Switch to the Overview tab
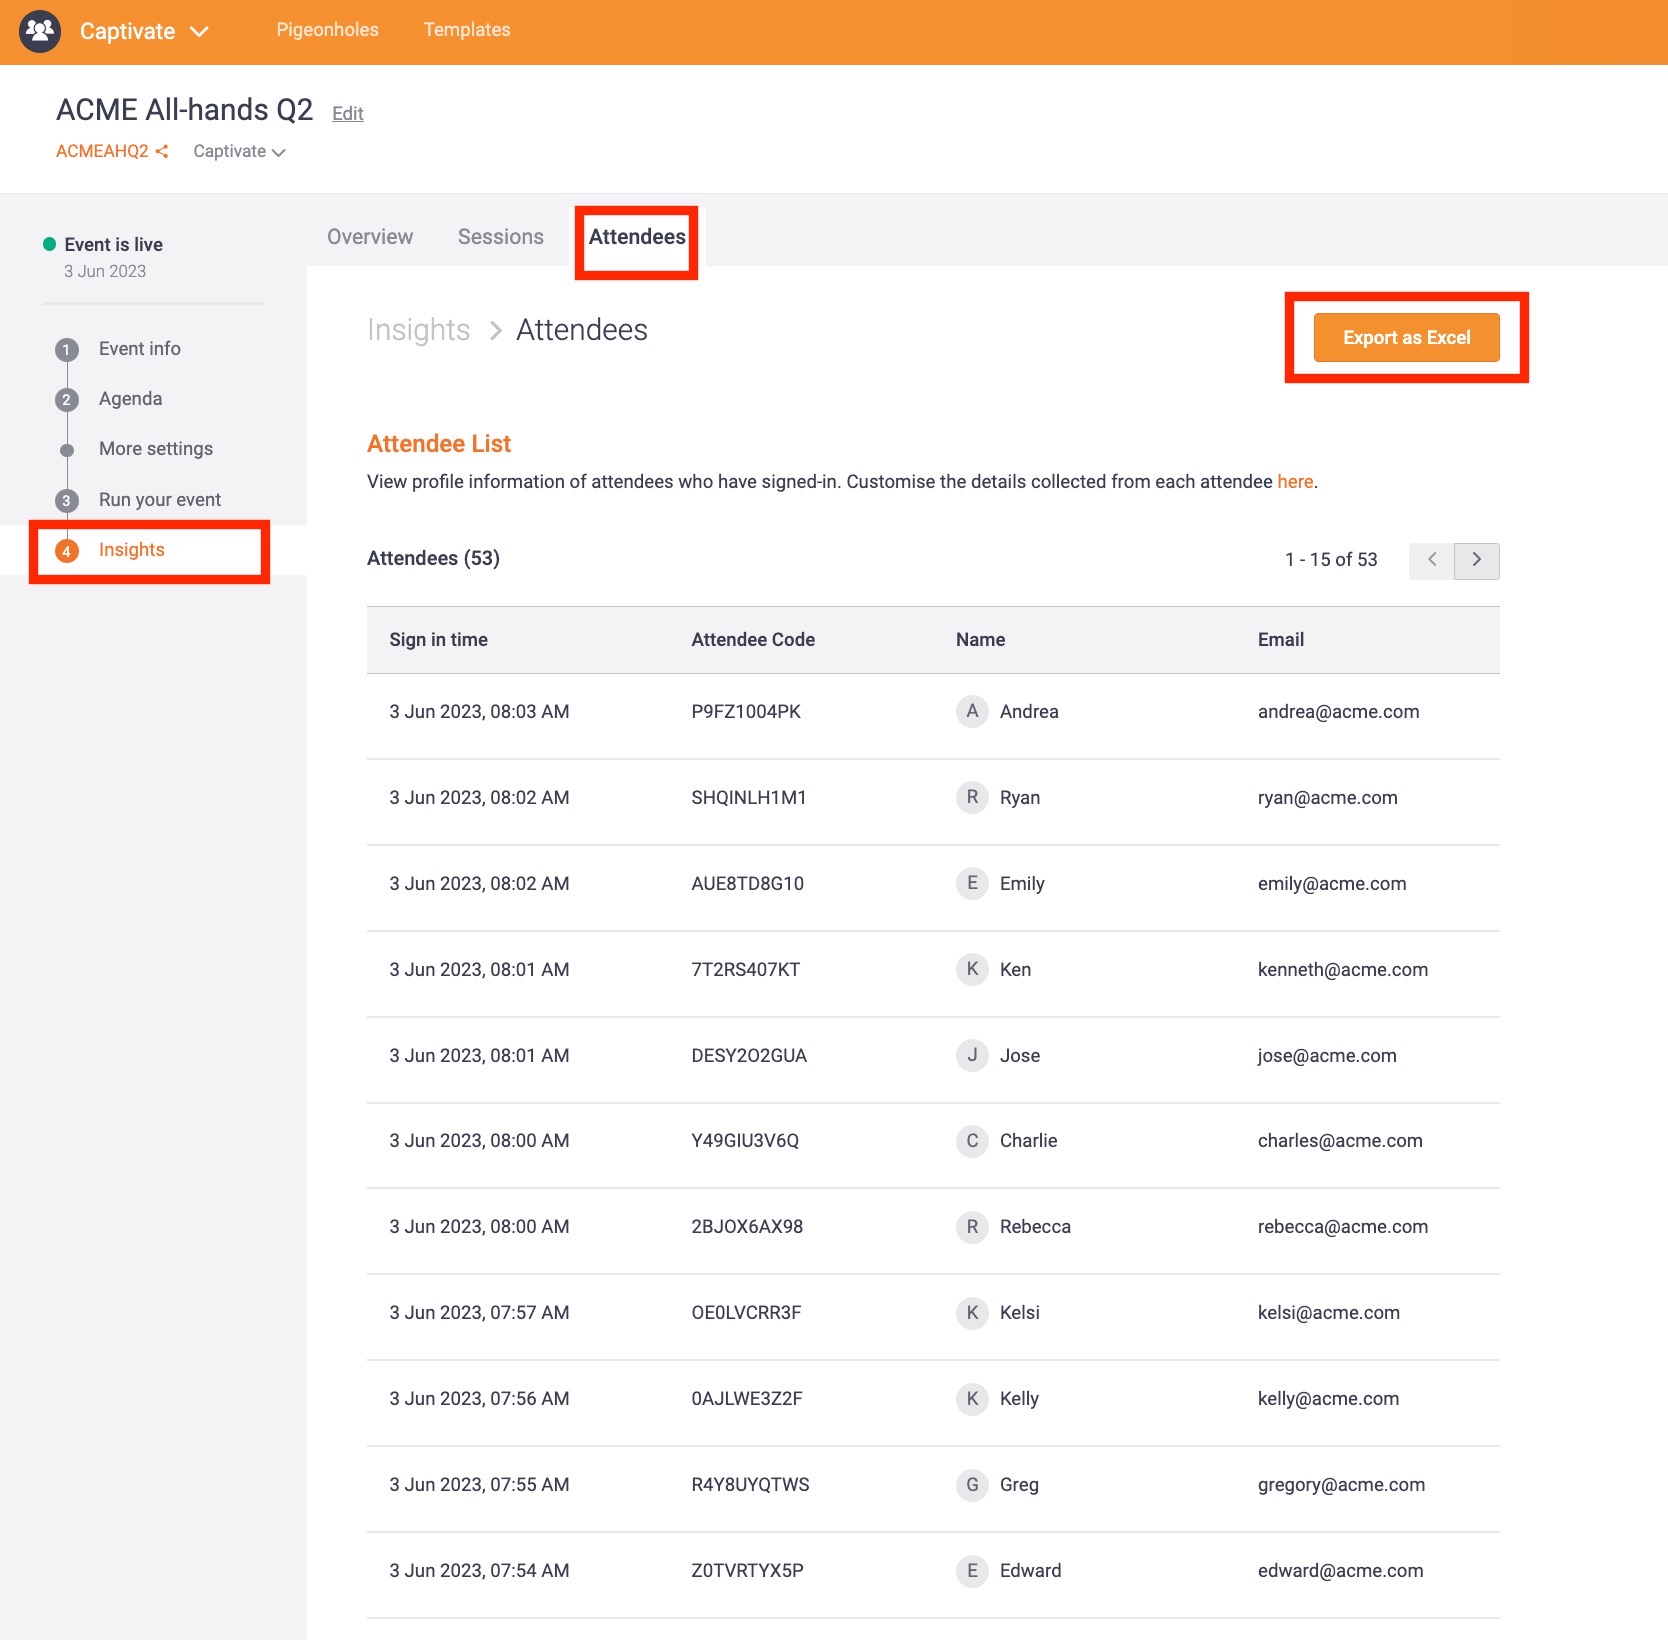The width and height of the screenshot is (1668, 1640). coord(370,237)
